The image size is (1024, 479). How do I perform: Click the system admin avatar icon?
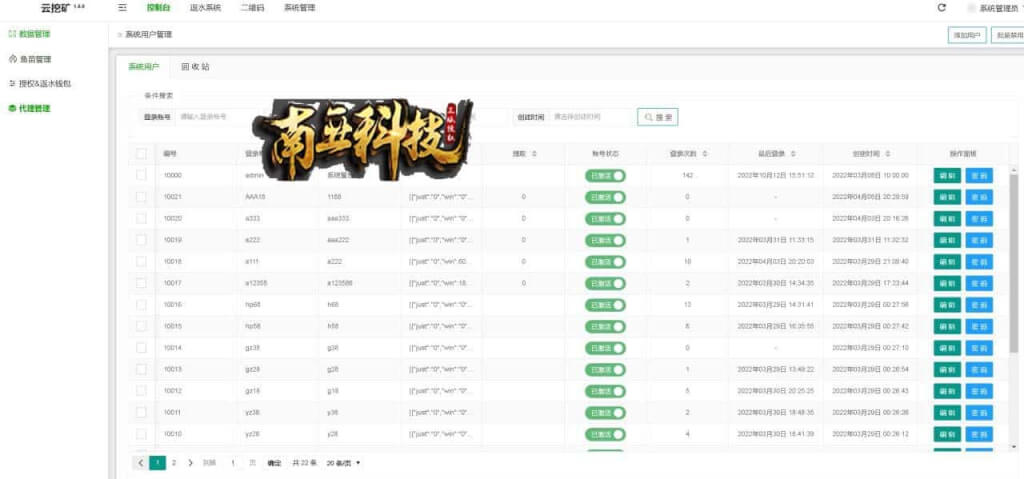971,8
